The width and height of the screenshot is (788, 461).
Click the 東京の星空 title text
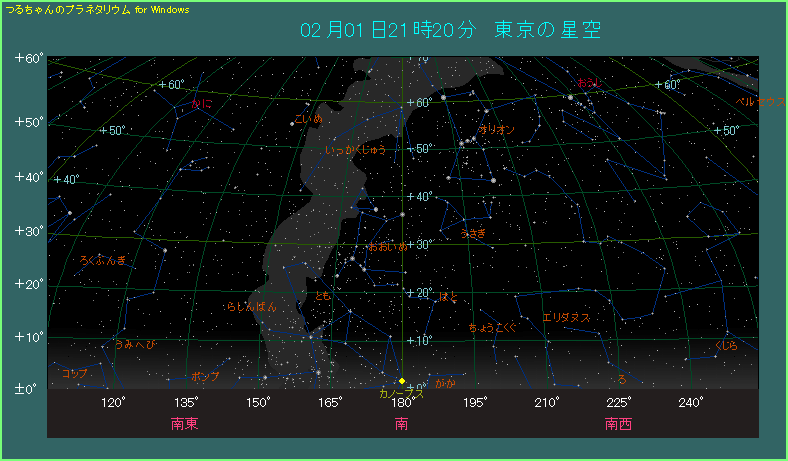[x=548, y=29]
